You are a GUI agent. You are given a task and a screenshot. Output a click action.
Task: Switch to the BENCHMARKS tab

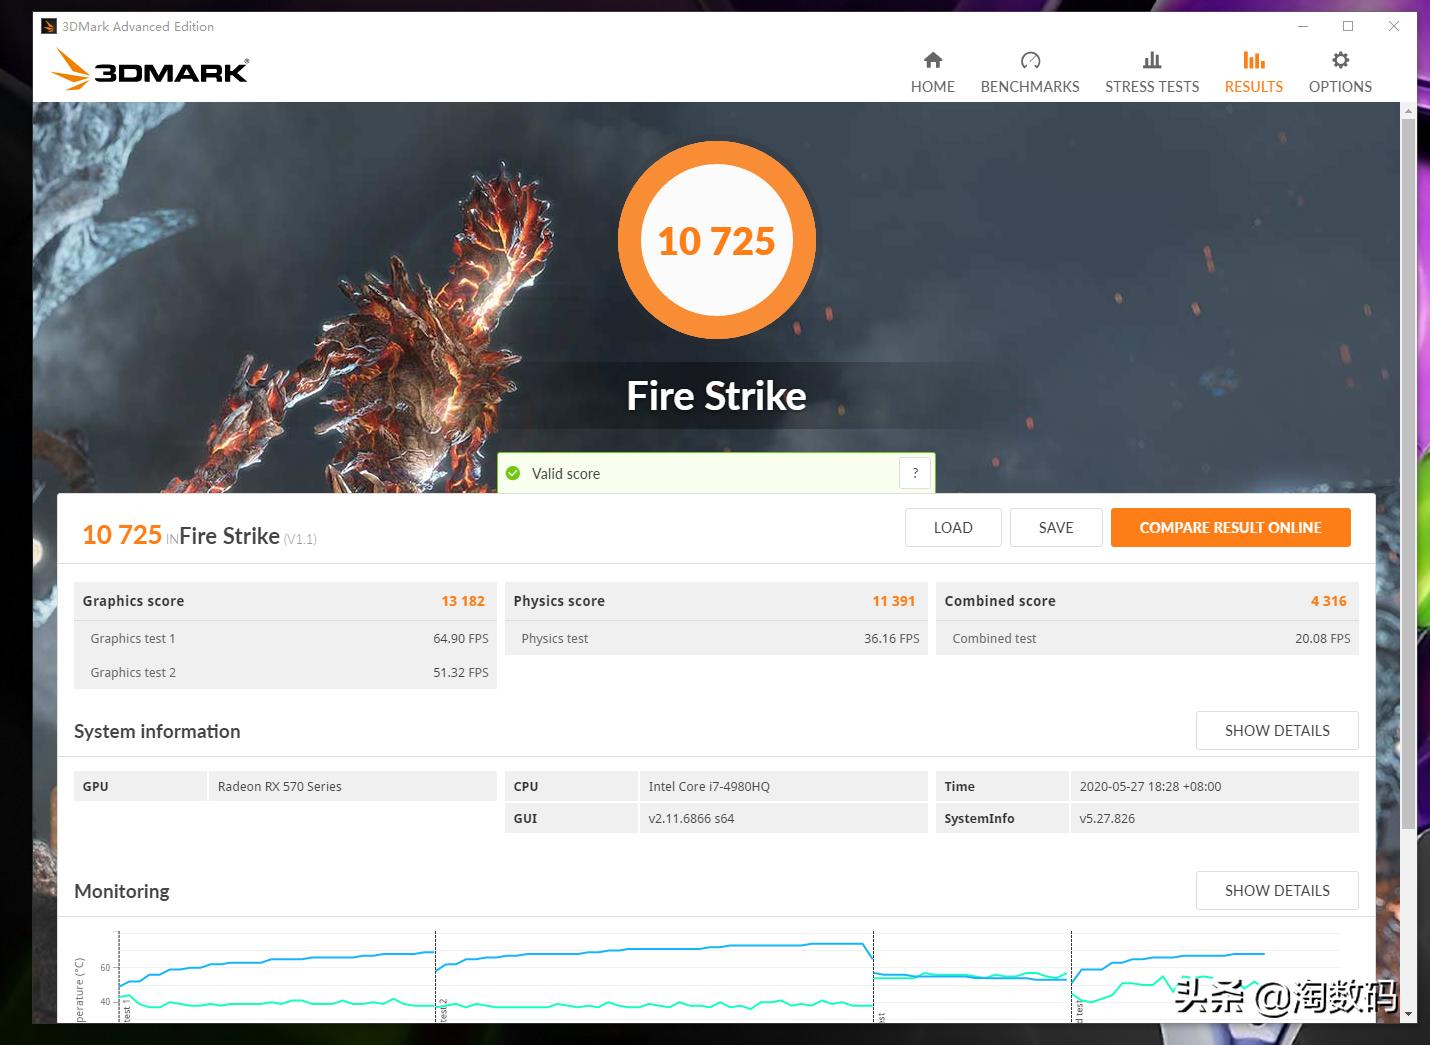click(x=1029, y=86)
